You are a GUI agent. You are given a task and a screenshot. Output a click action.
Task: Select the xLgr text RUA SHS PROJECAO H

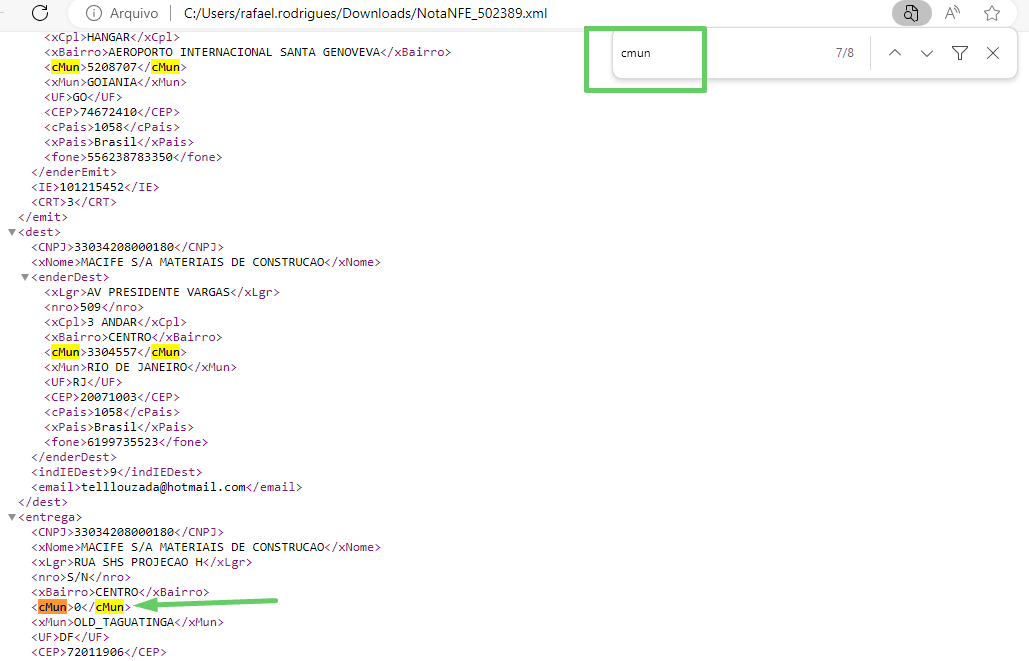[x=138, y=562]
